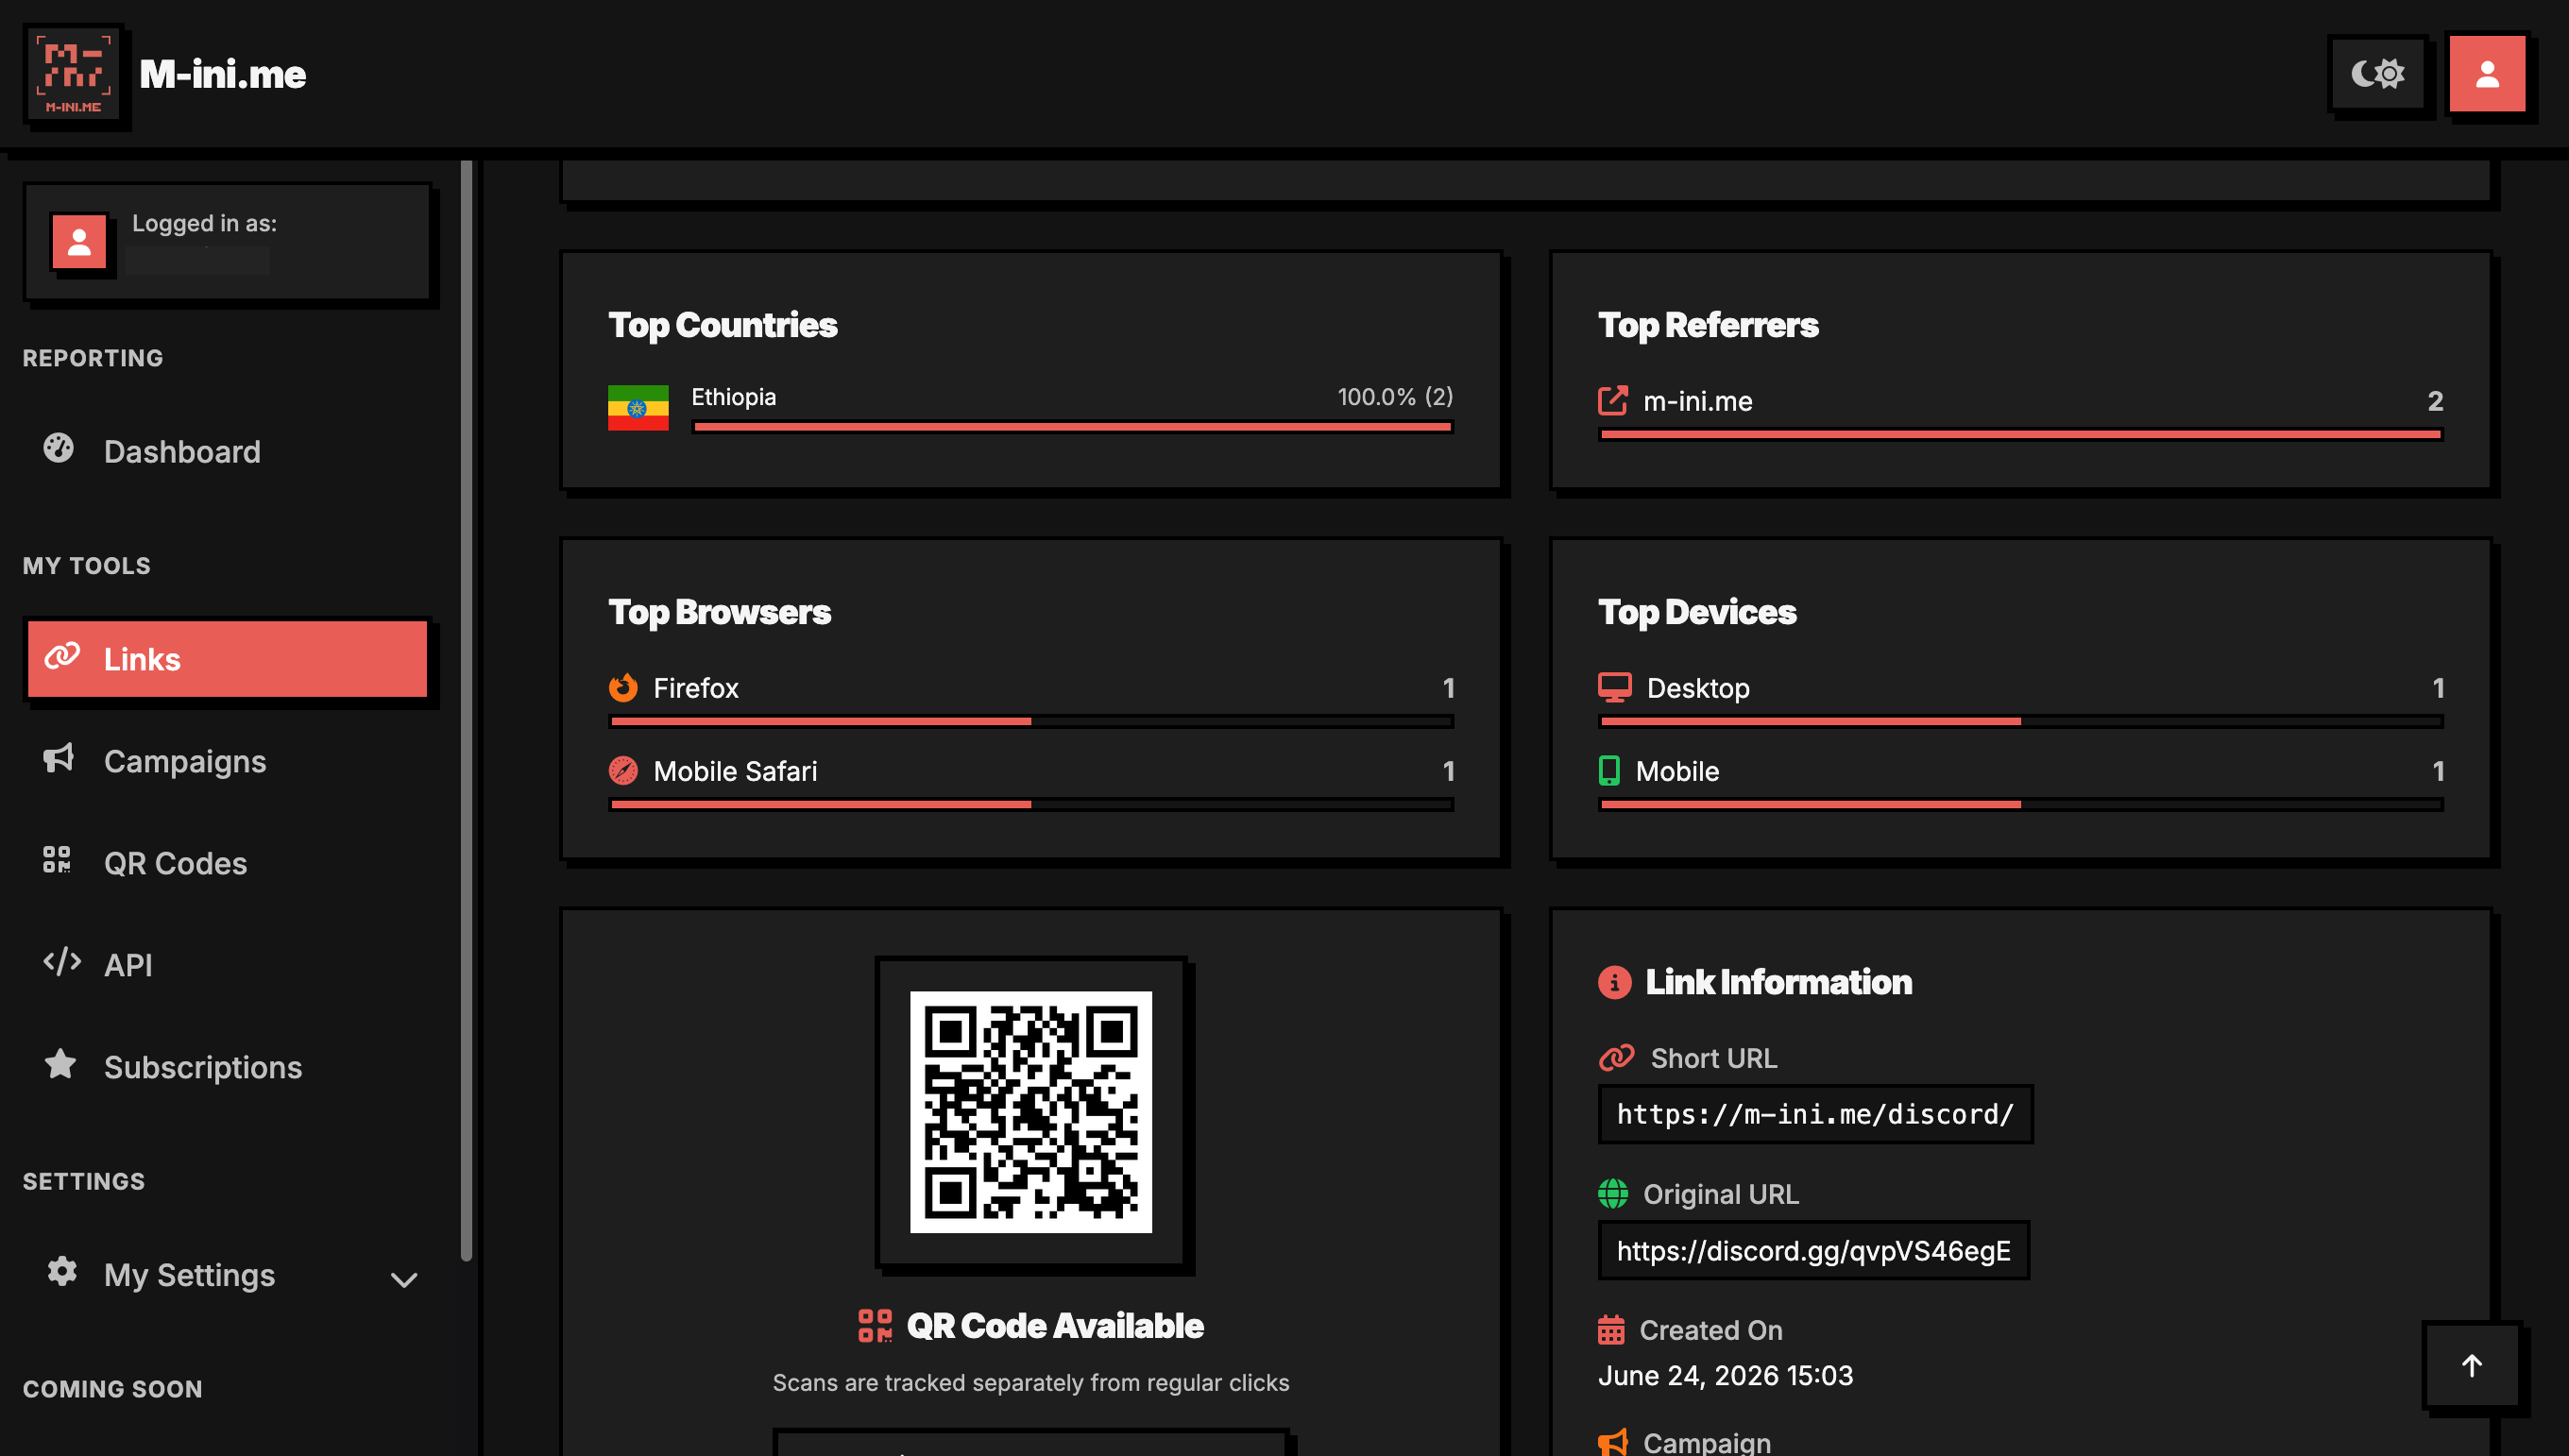This screenshot has height=1456, width=2569.
Task: Click the Mobile phone icon
Action: [x=1609, y=771]
